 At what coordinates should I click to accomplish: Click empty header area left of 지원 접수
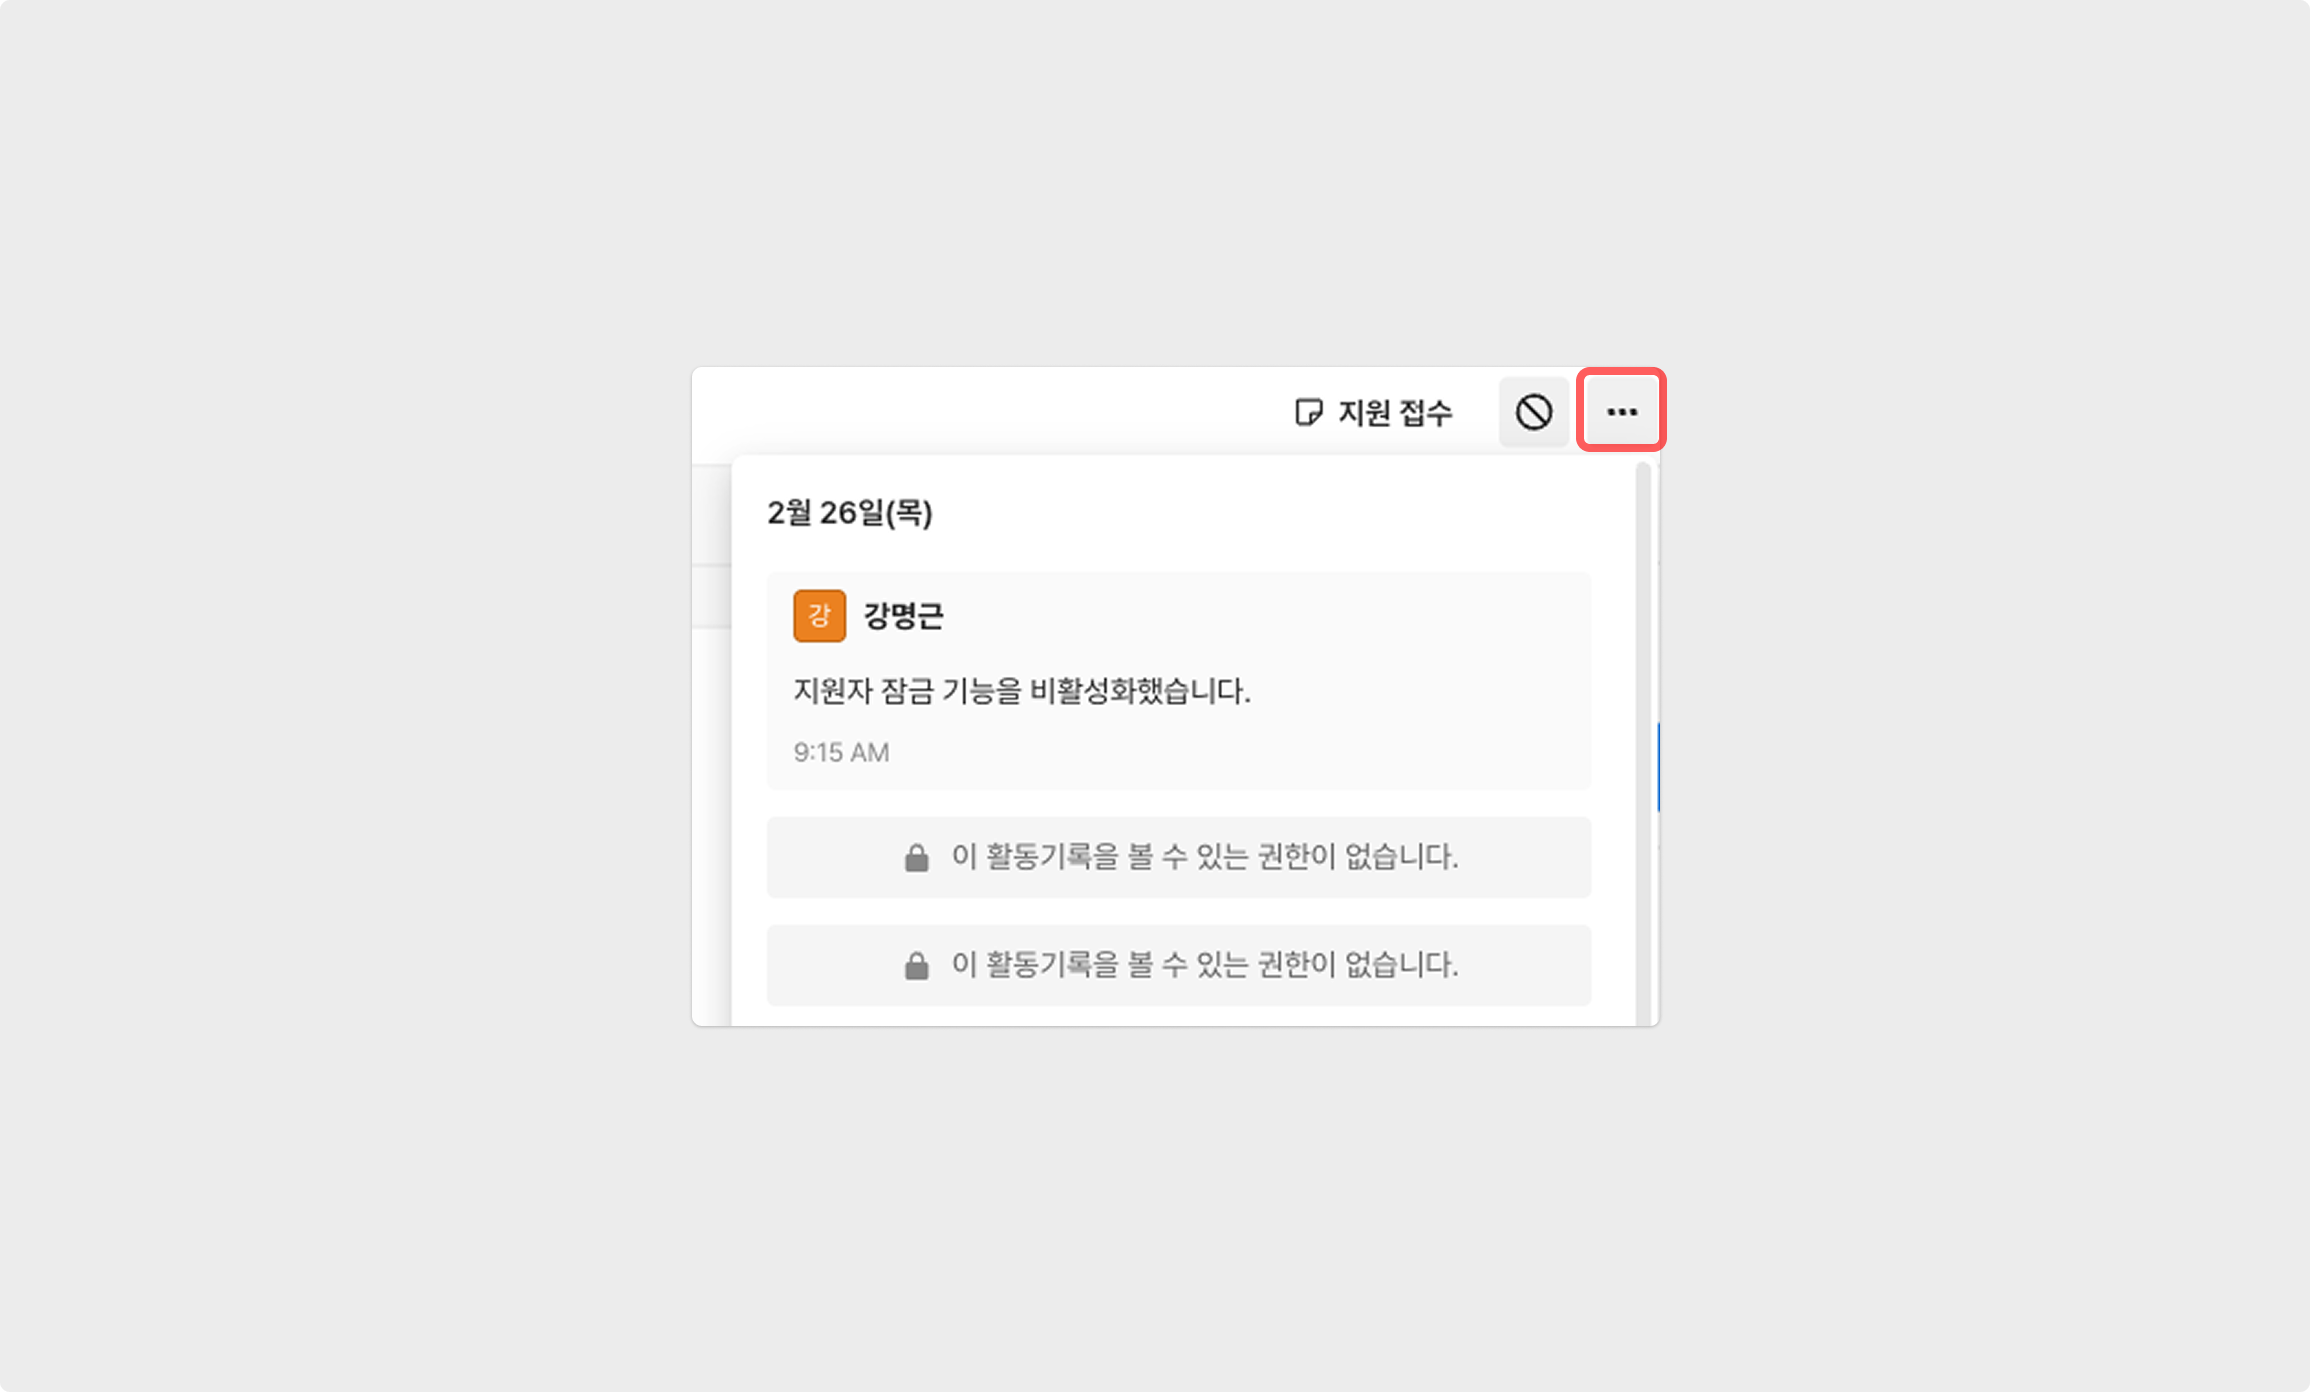coord(990,412)
